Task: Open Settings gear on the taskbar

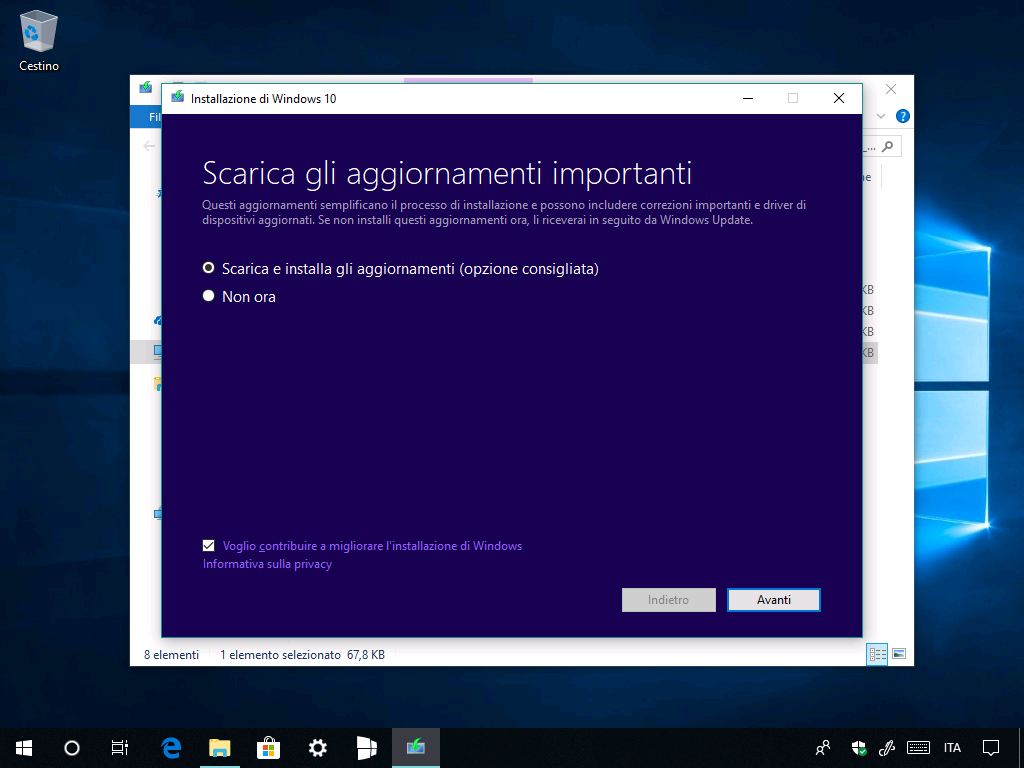Action: [x=317, y=748]
